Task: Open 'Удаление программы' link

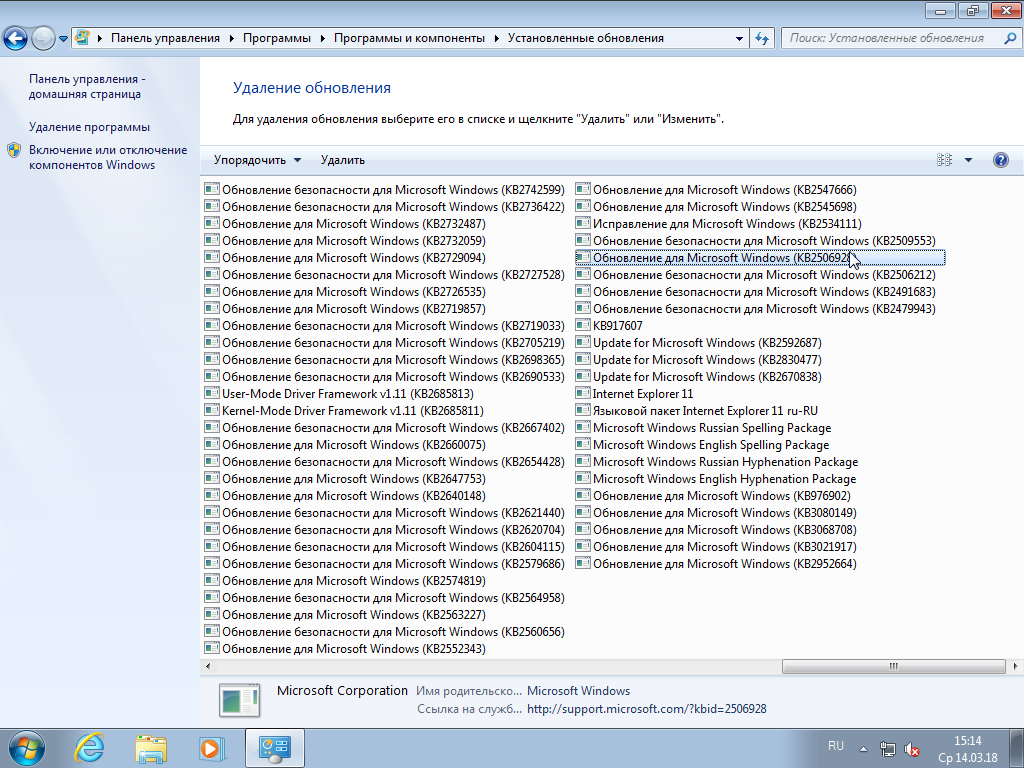Action: click(x=89, y=127)
